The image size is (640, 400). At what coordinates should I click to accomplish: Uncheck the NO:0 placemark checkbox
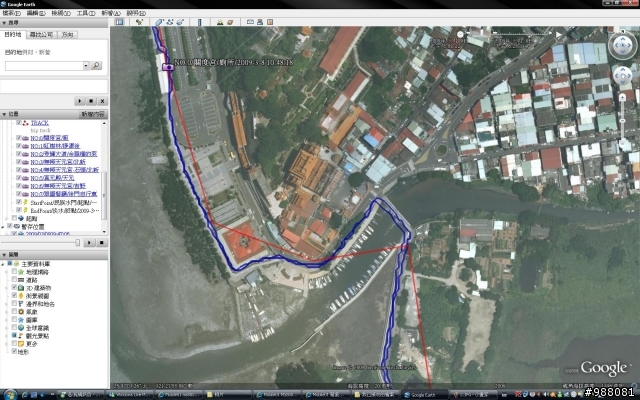(19, 138)
